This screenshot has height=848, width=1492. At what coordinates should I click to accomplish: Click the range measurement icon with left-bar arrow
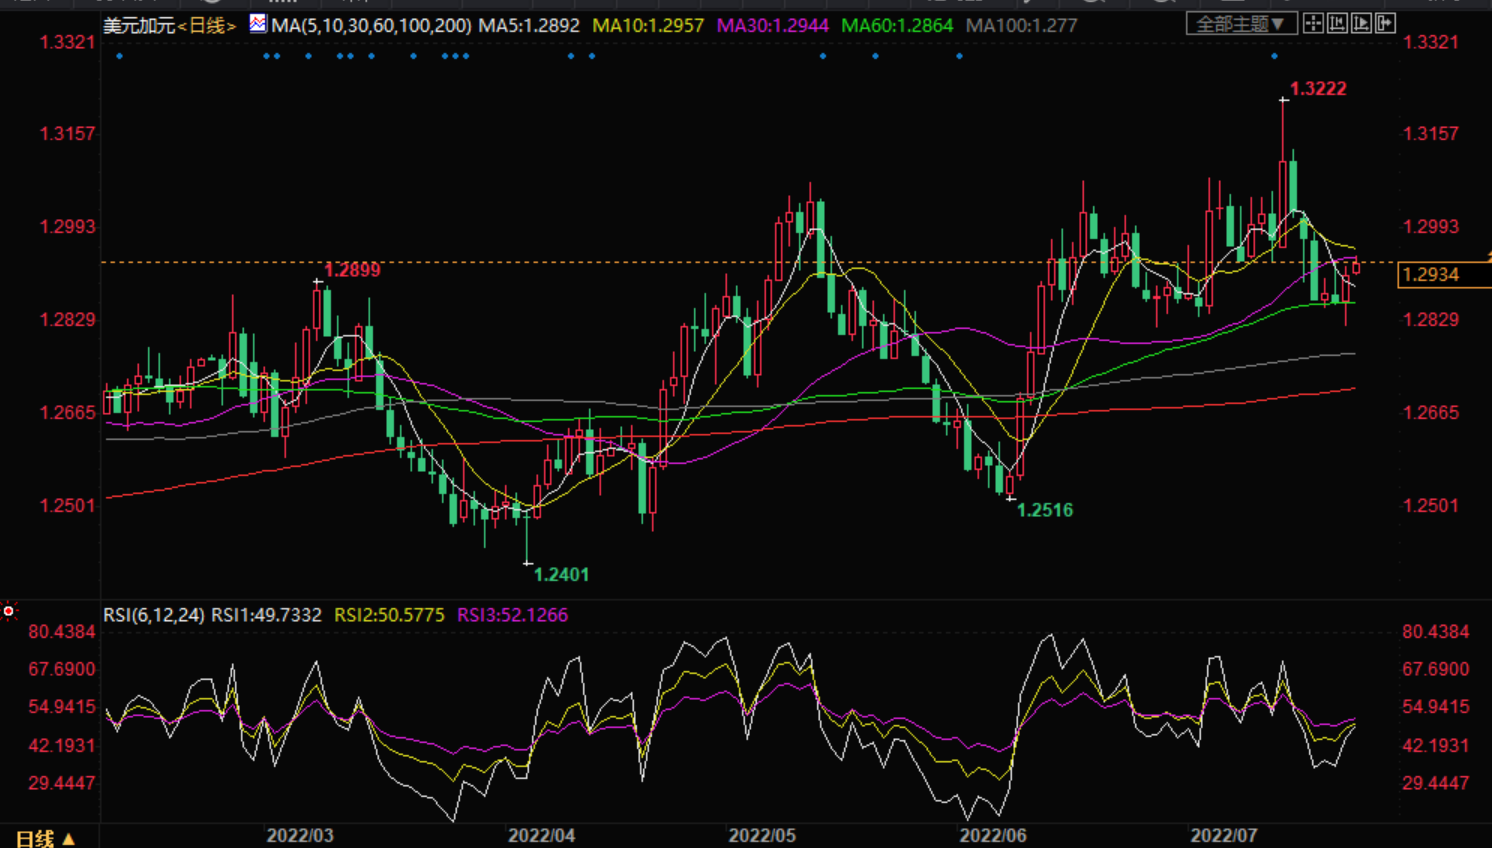pos(1337,23)
